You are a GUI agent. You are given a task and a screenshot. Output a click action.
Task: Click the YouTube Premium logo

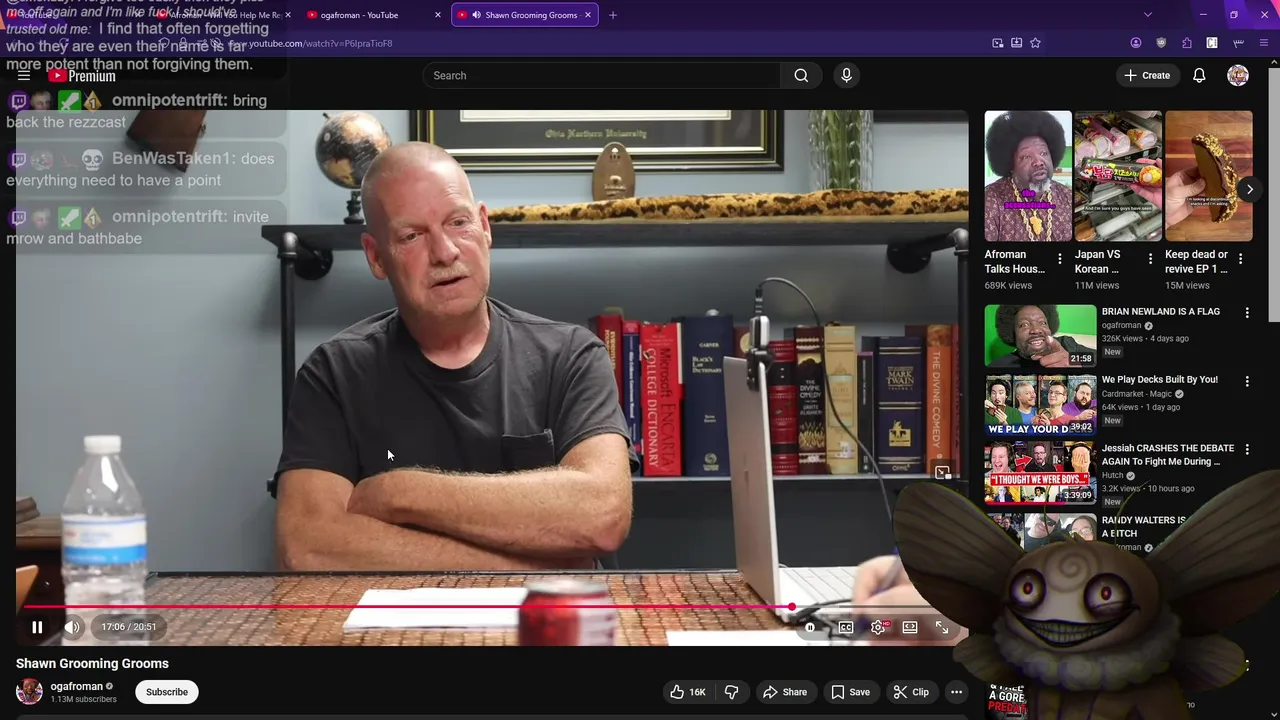click(x=82, y=76)
